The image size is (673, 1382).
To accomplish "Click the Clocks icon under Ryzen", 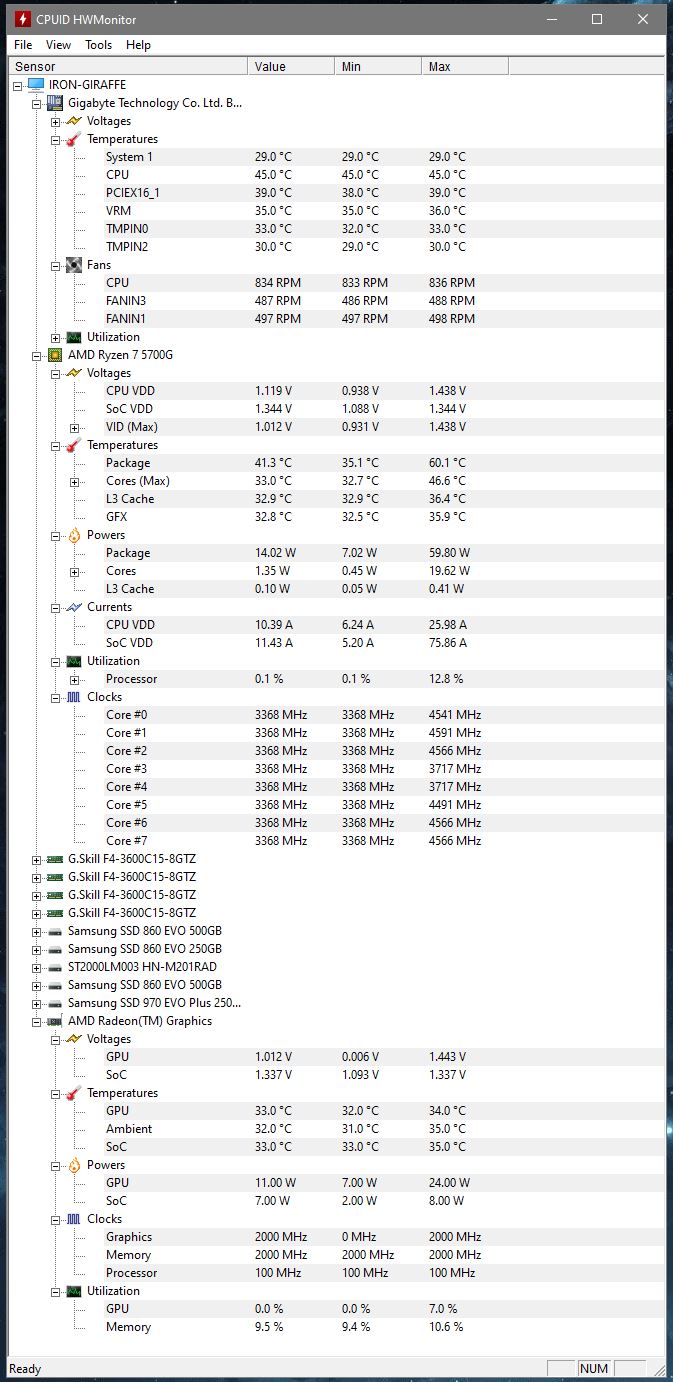I will click(74, 697).
